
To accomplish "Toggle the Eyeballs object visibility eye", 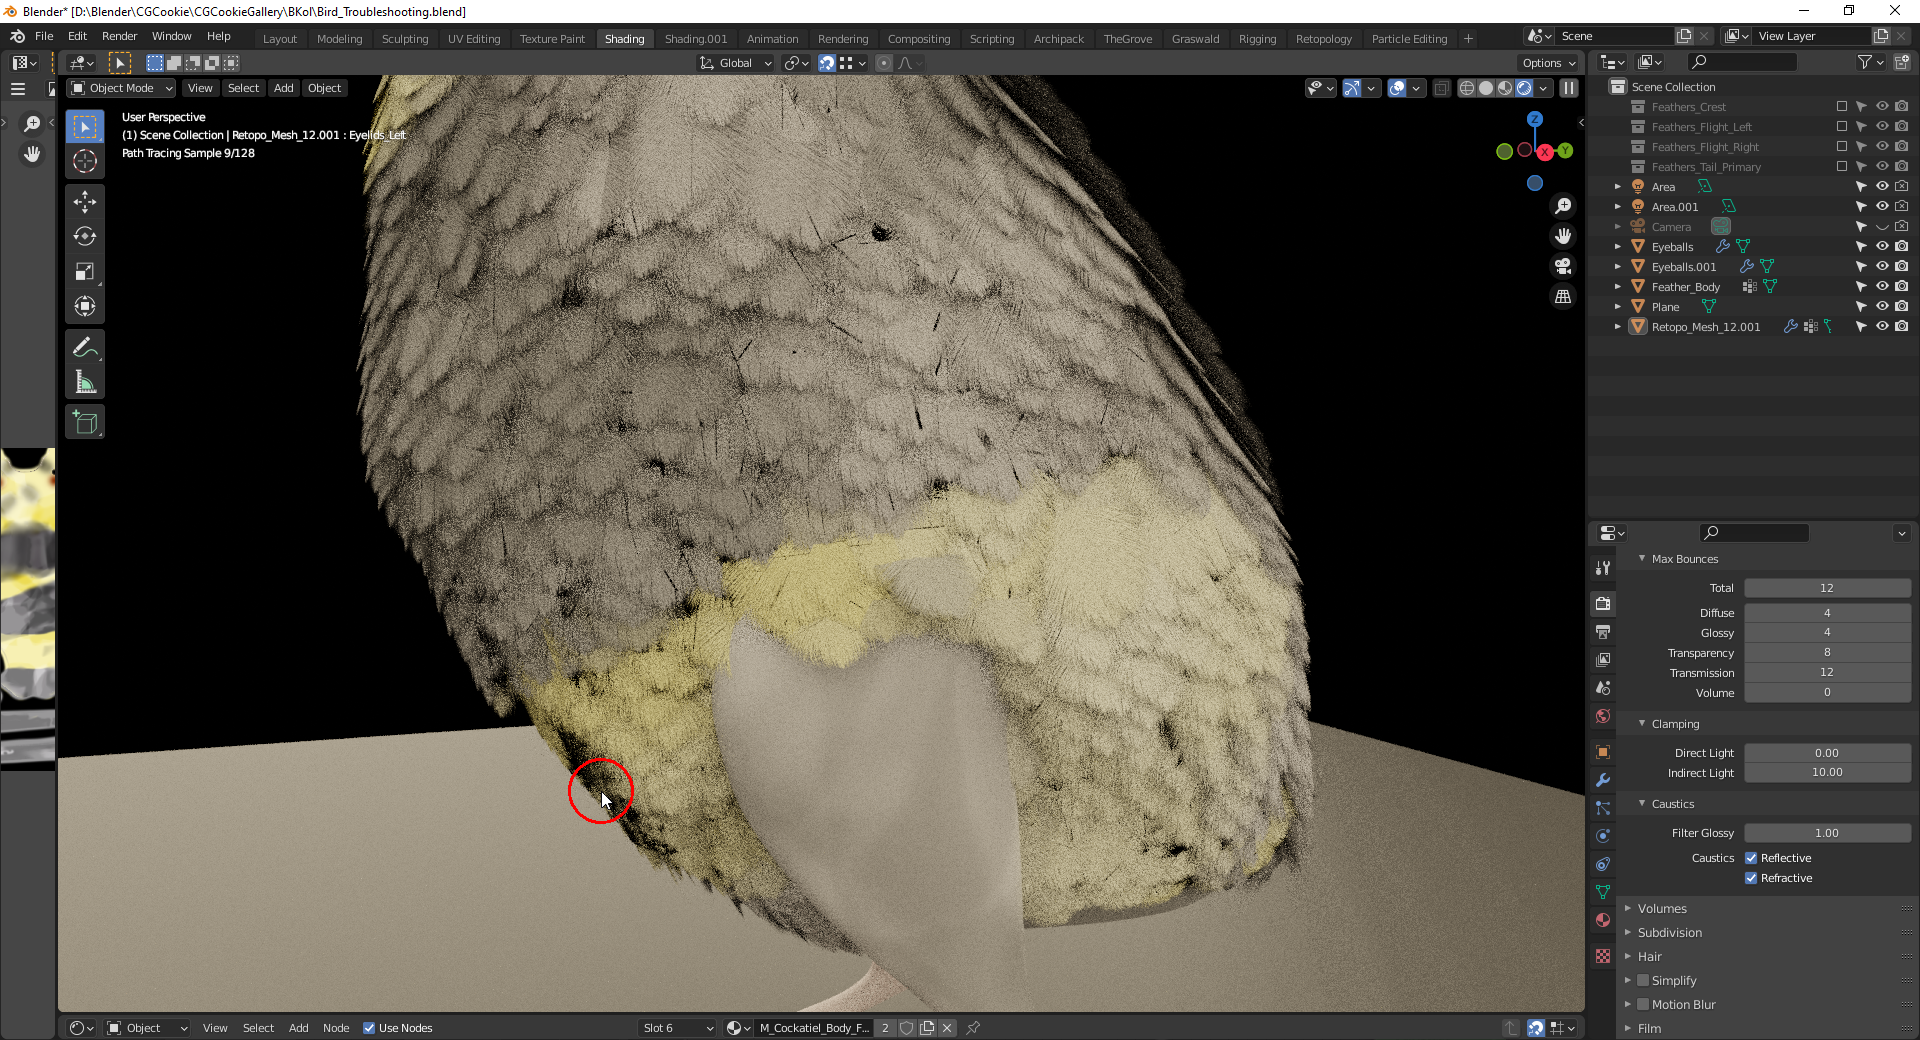I will click(x=1882, y=246).
